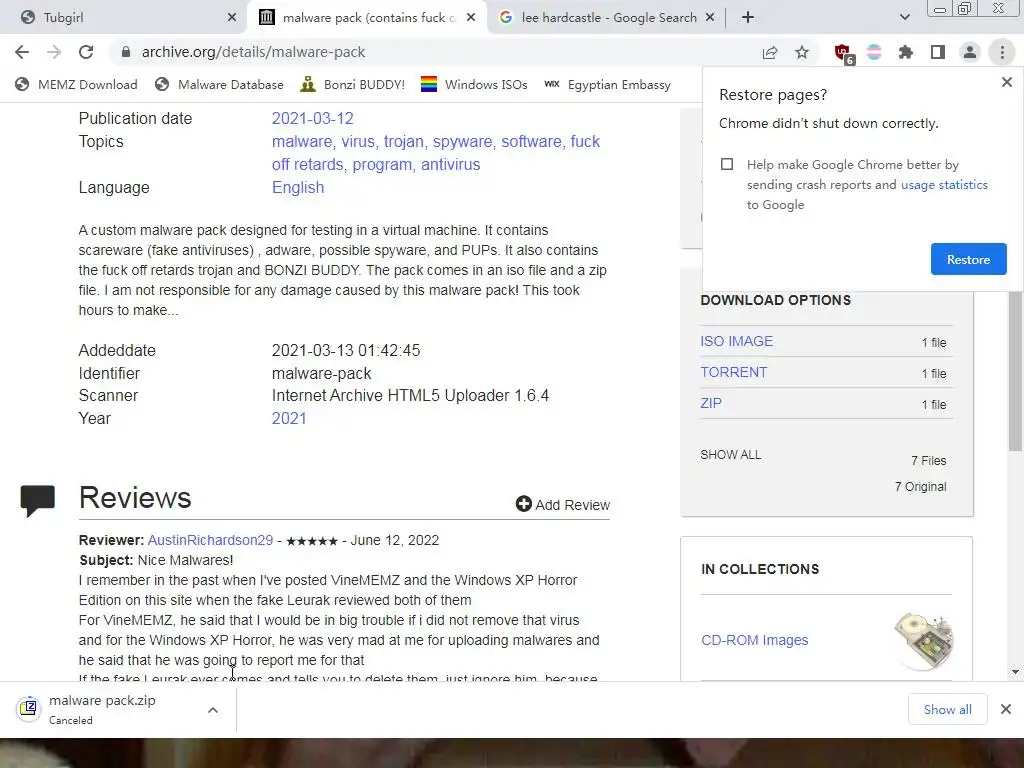Expand malware pack.zip download options chevron

pyautogui.click(x=213, y=710)
